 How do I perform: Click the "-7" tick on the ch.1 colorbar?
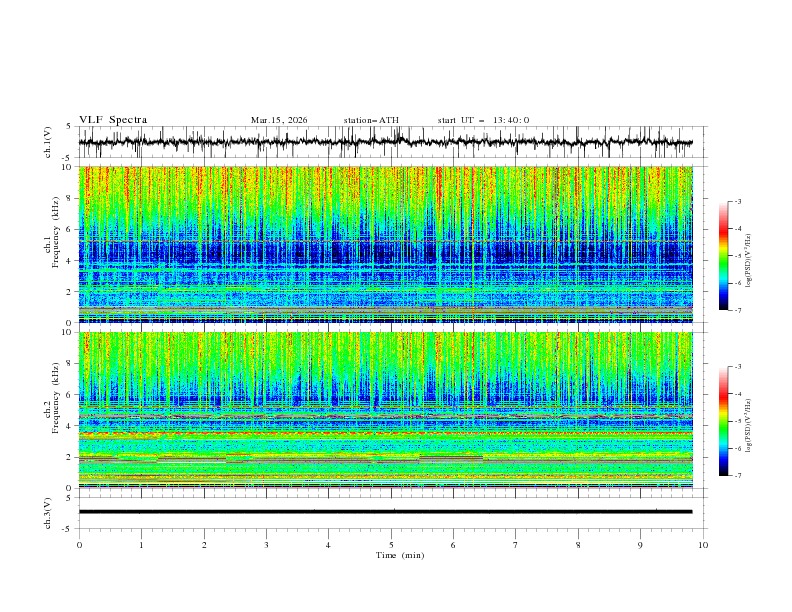pyautogui.click(x=737, y=310)
